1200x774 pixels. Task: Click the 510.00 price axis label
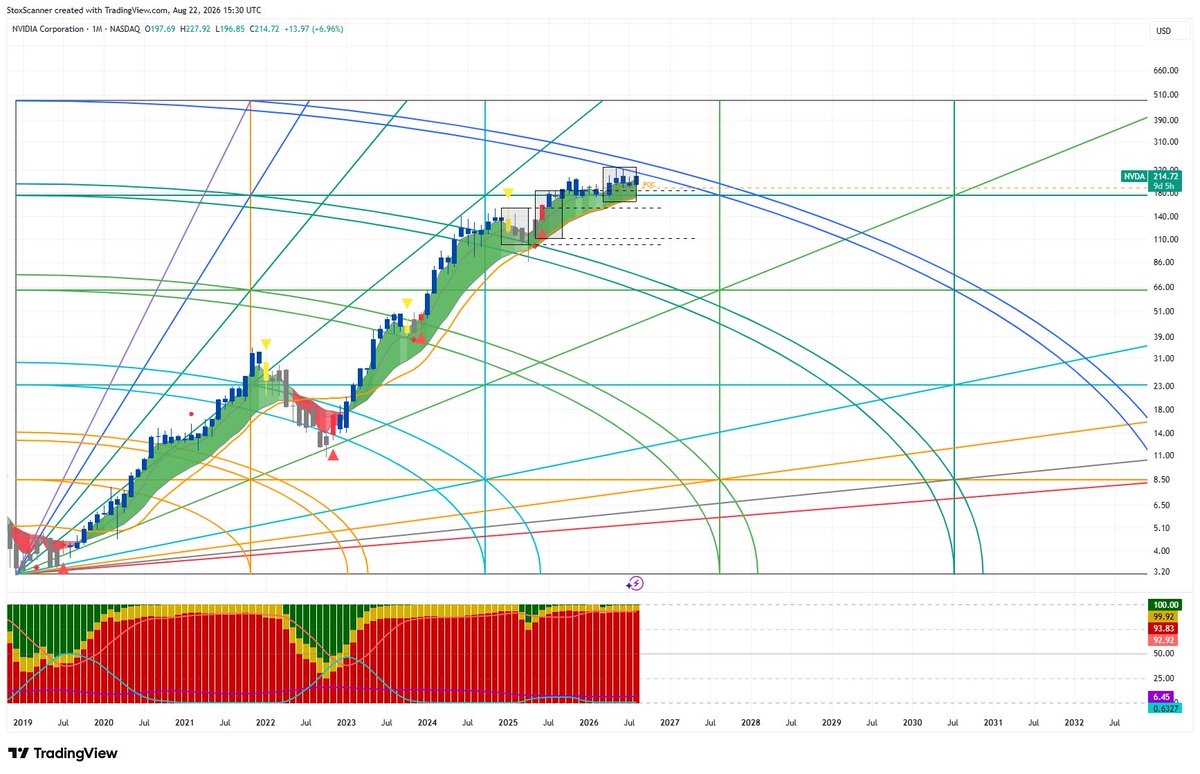(x=1166, y=95)
